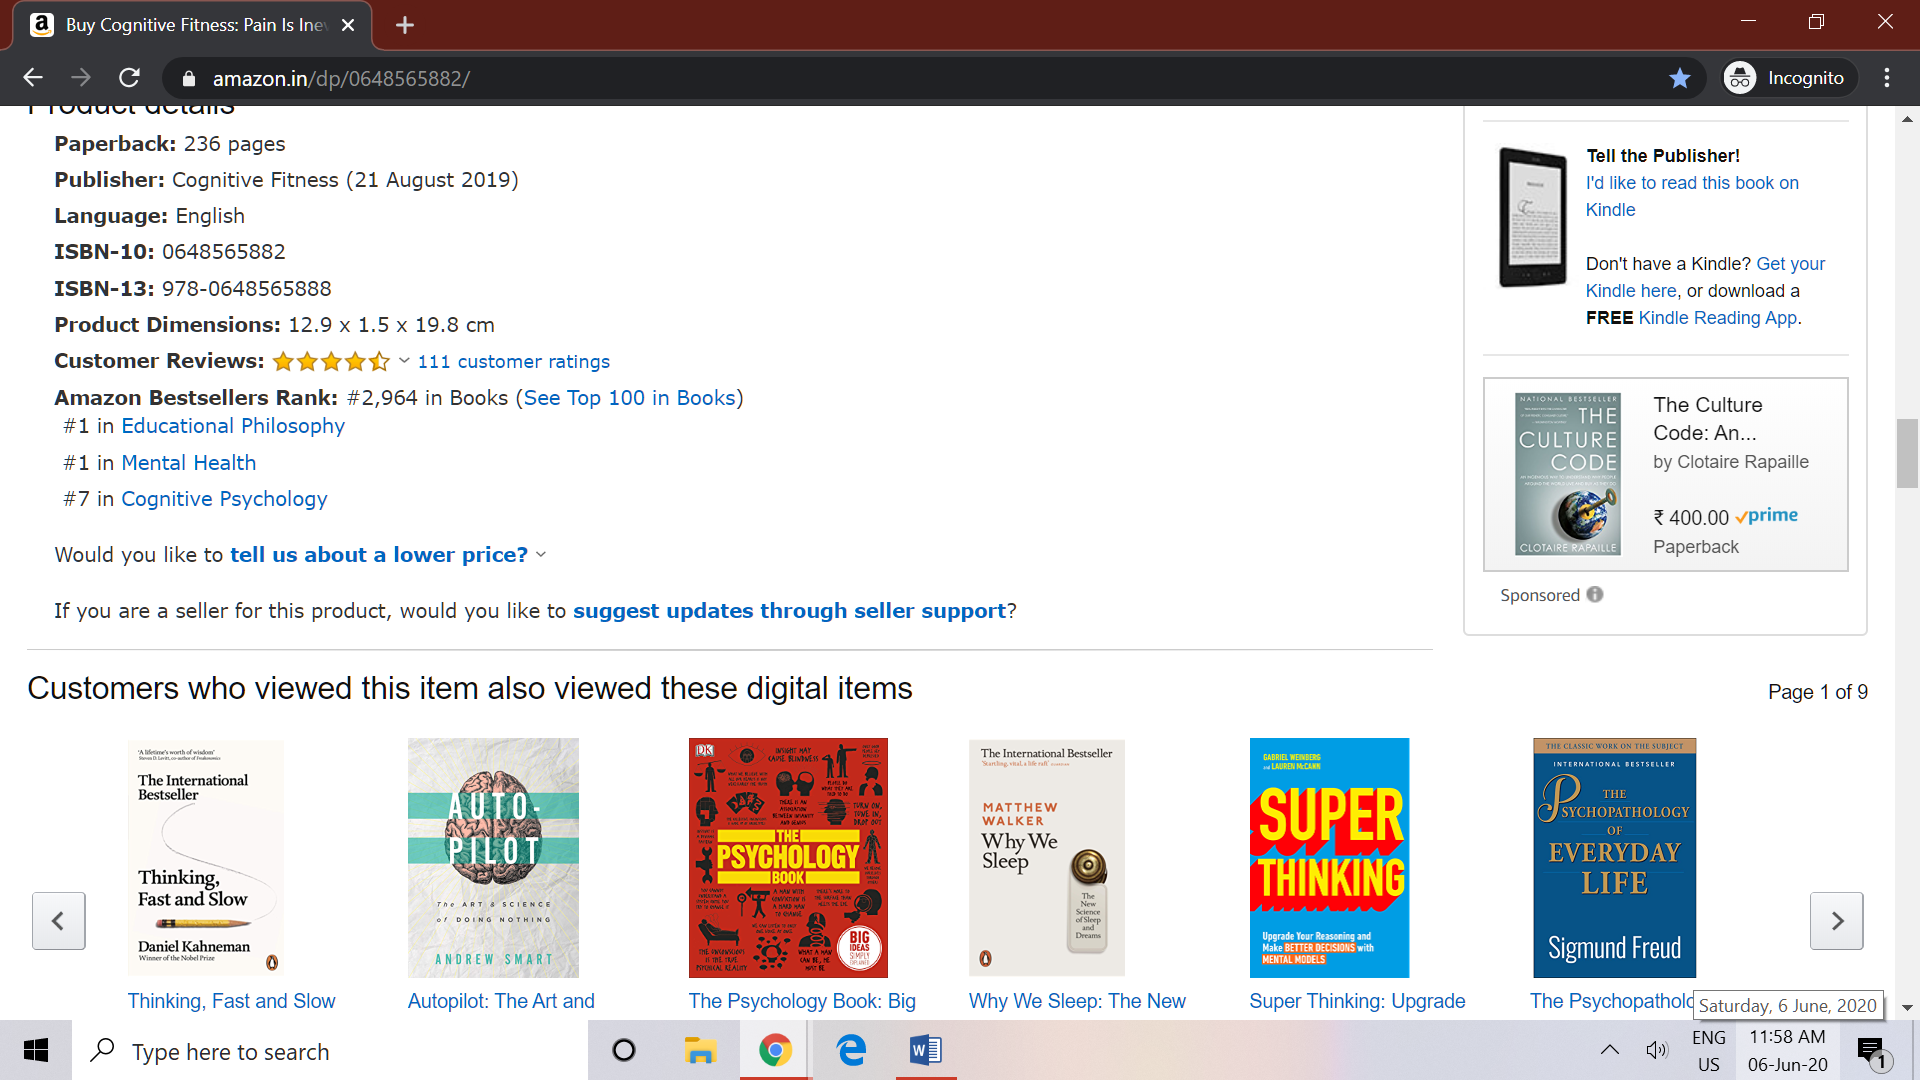1920x1080 pixels.
Task: Open the Action Center notifications
Action: 1871,1051
